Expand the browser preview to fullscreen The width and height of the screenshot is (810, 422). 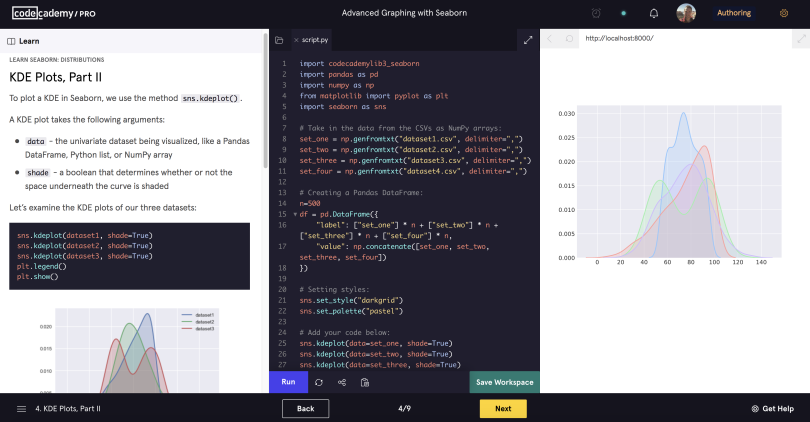click(x=801, y=39)
